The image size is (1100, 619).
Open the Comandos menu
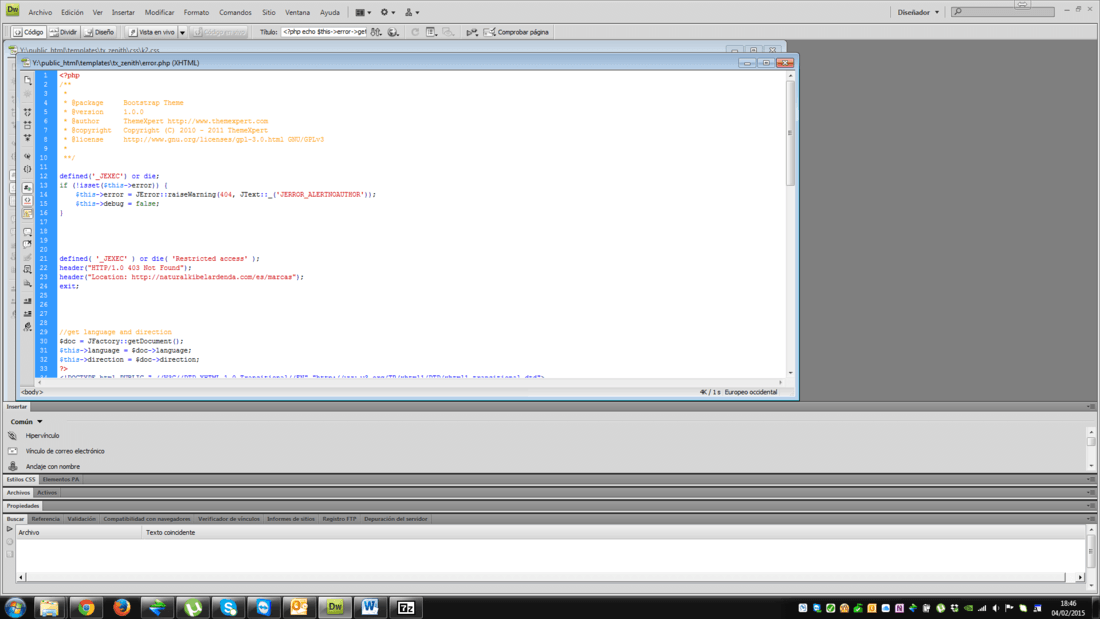pyautogui.click(x=235, y=12)
